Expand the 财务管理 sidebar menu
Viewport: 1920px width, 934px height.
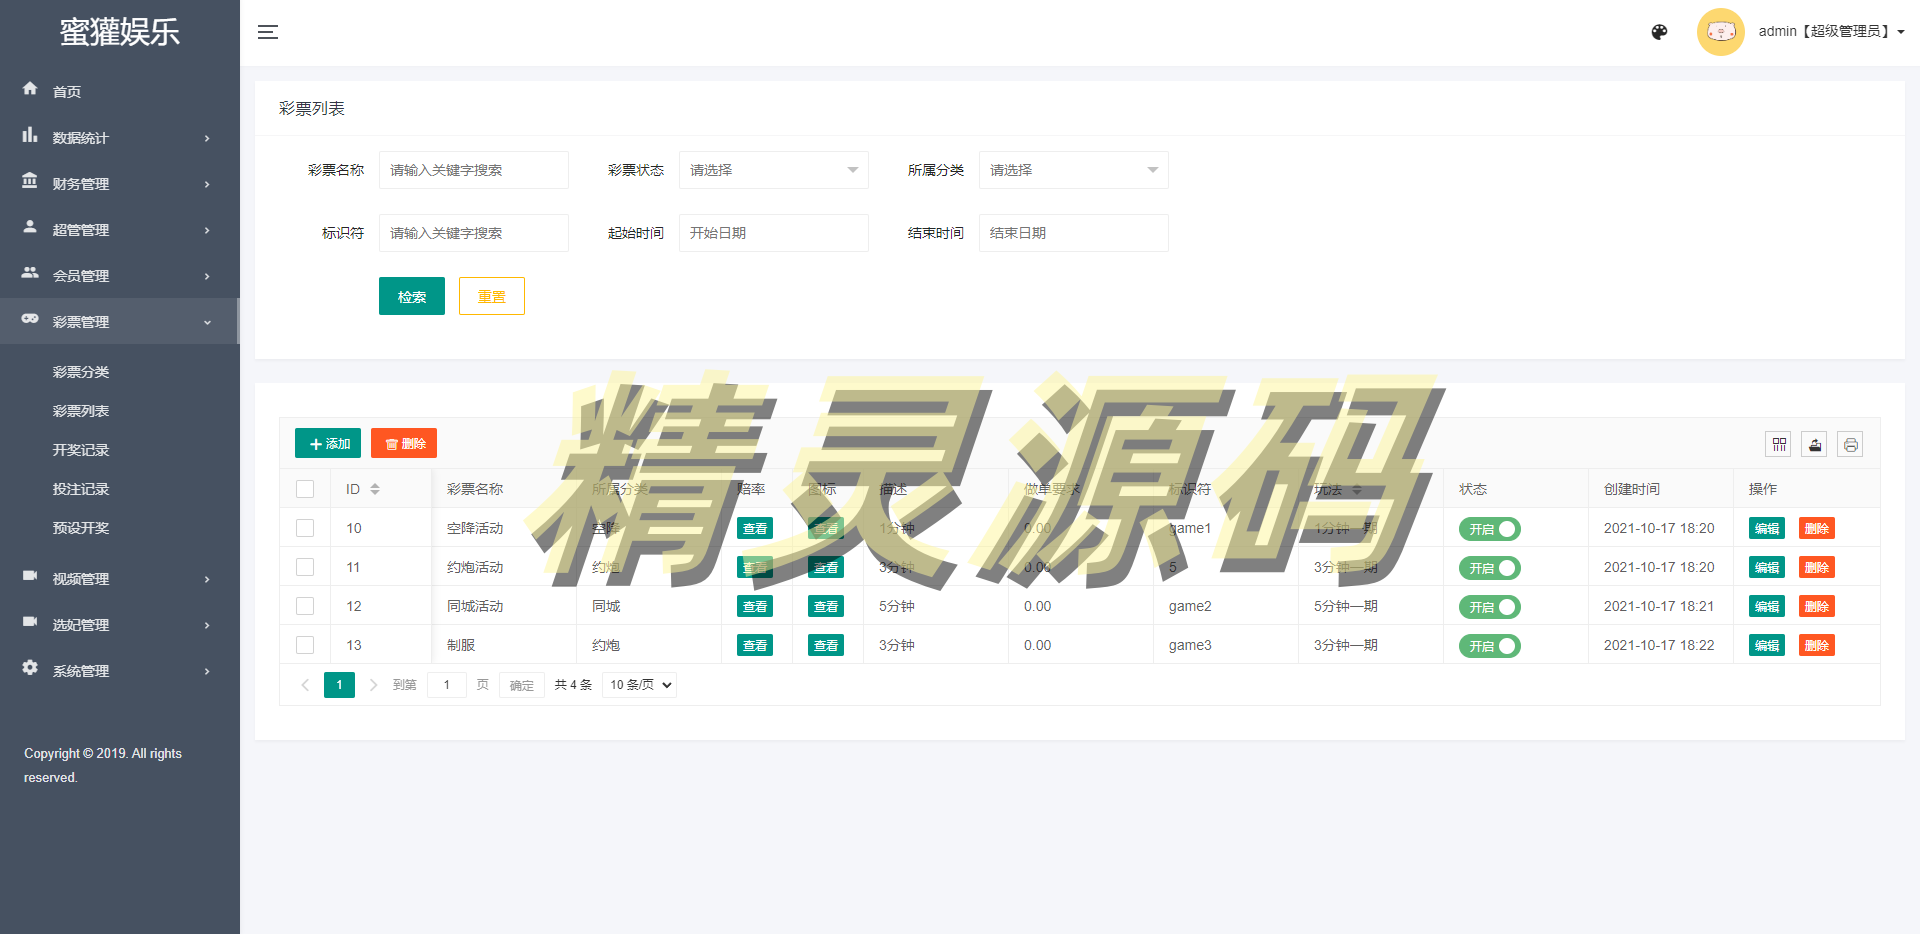click(x=118, y=184)
